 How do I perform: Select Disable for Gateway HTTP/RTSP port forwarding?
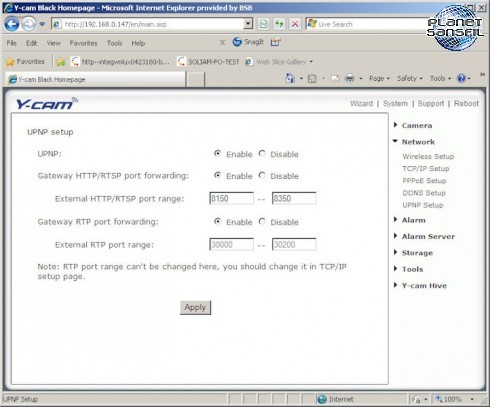(x=262, y=175)
